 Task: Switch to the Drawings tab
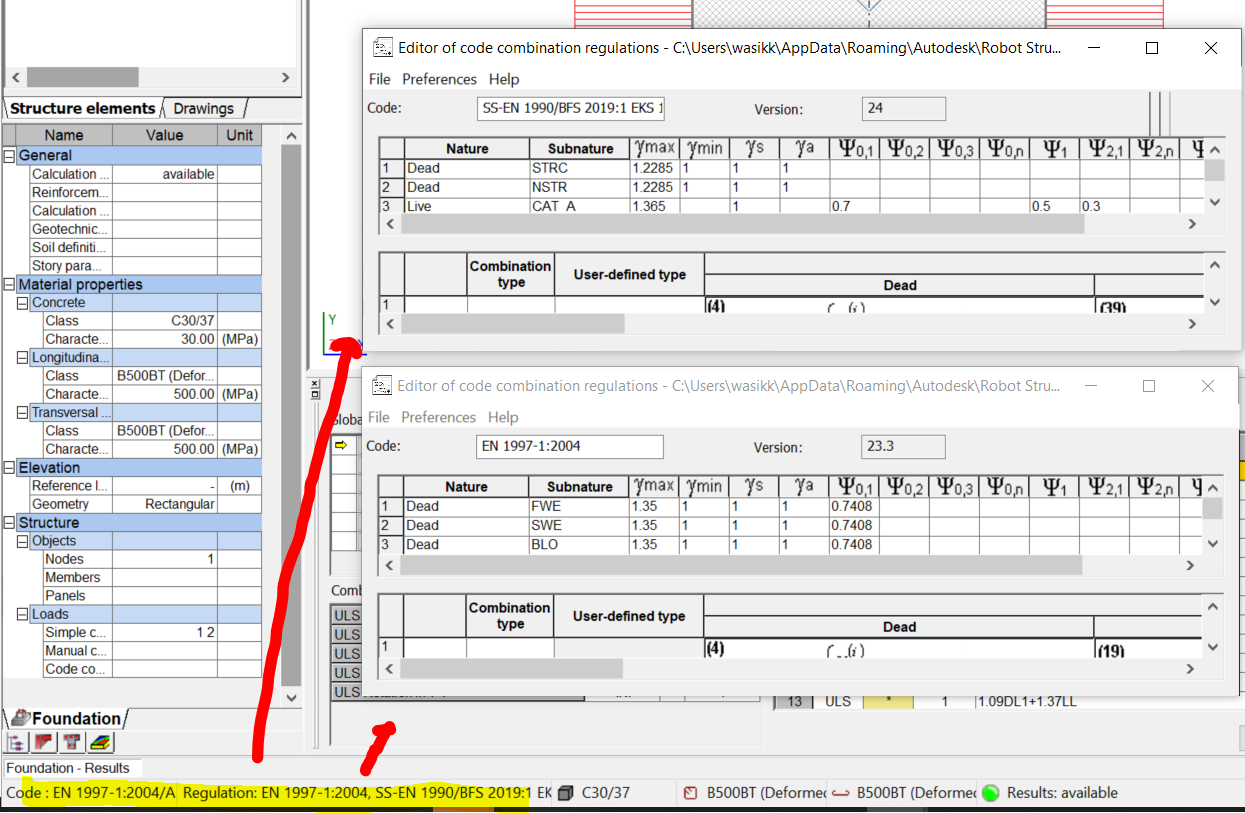pos(204,107)
